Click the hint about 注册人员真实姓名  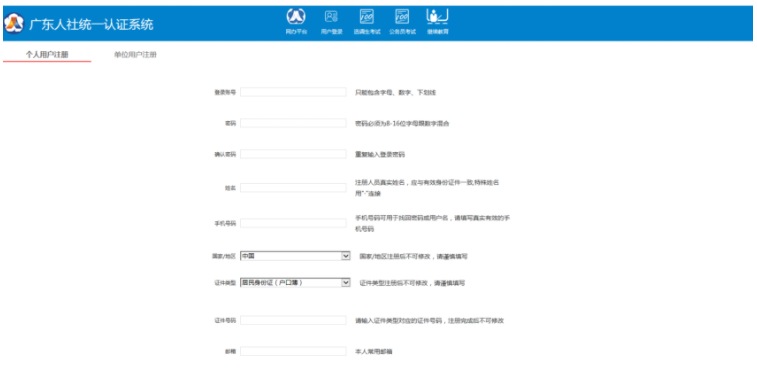click(427, 188)
